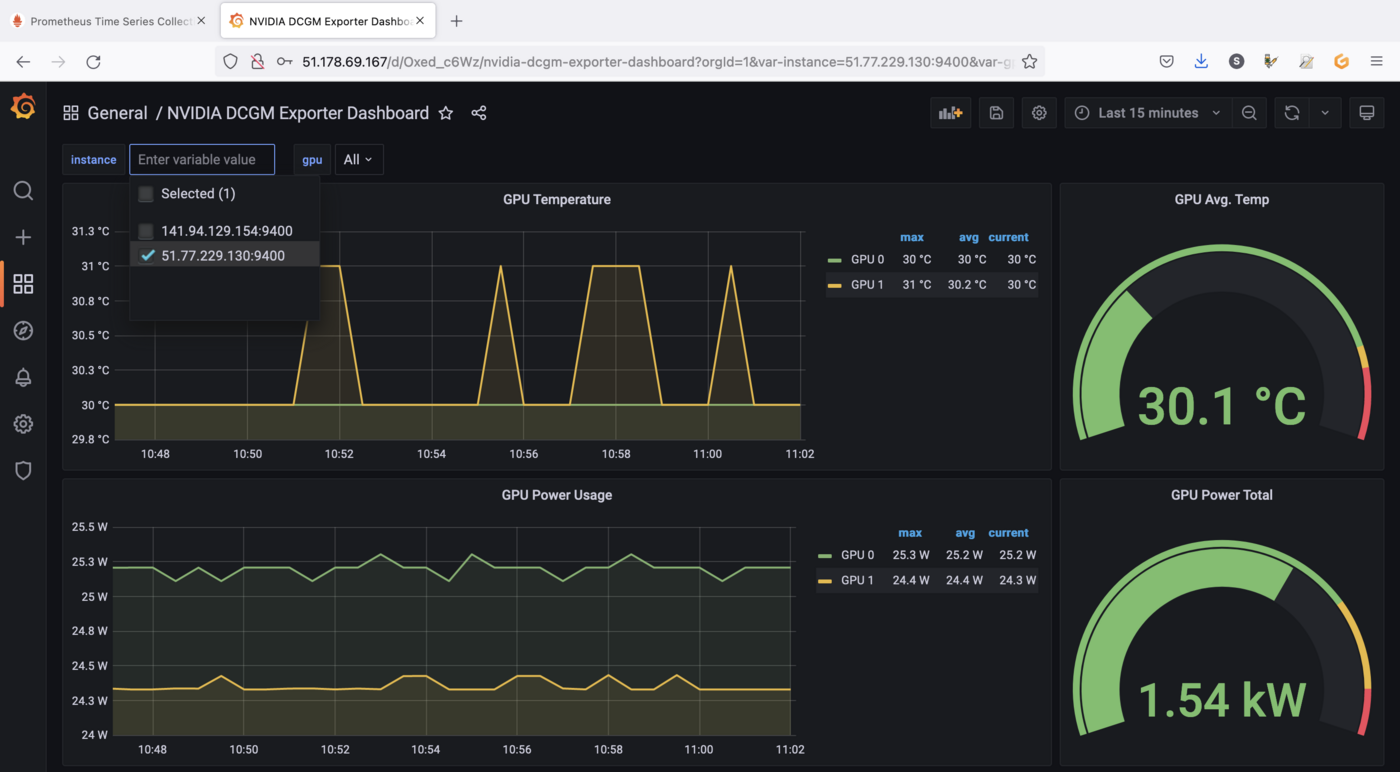Expand the gpu variable All dropdown

tap(358, 159)
